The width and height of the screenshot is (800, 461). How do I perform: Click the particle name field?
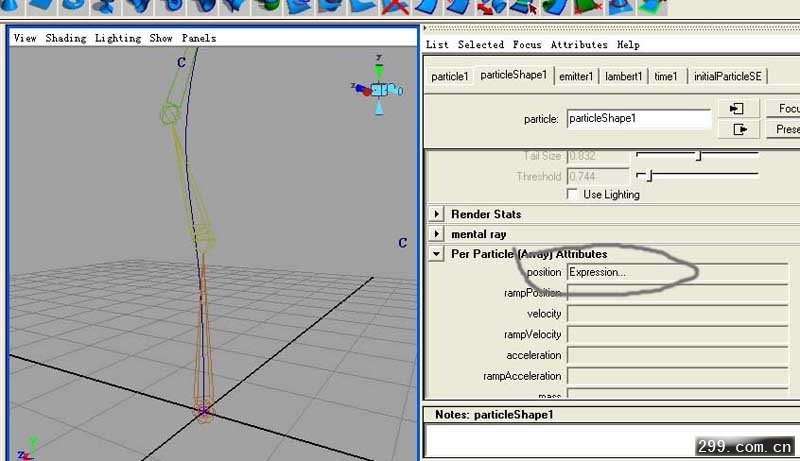(638, 119)
